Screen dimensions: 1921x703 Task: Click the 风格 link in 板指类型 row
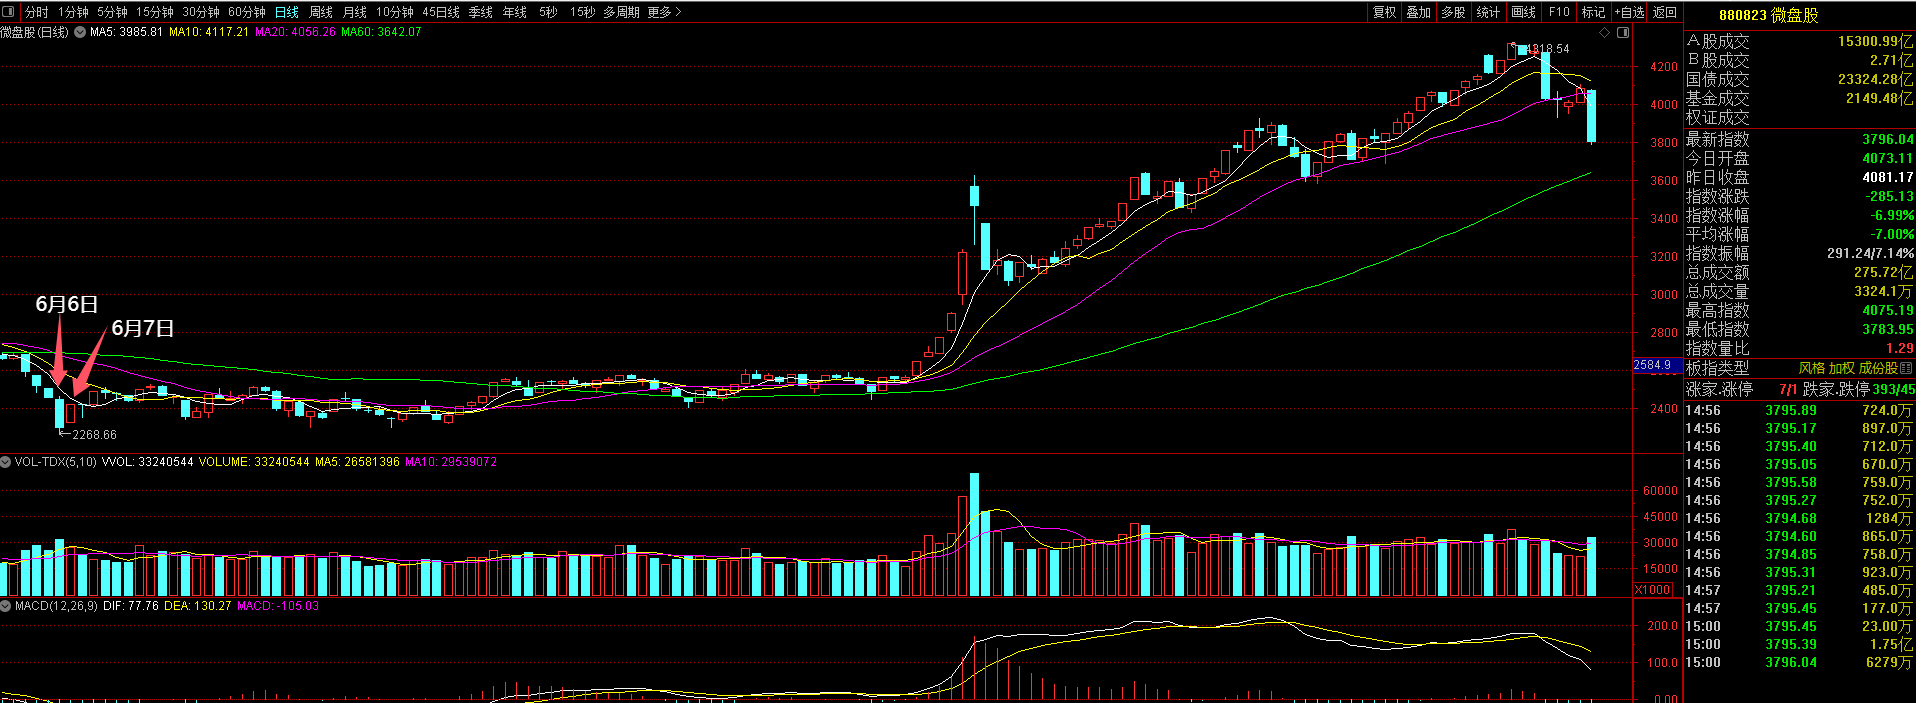(x=1812, y=368)
